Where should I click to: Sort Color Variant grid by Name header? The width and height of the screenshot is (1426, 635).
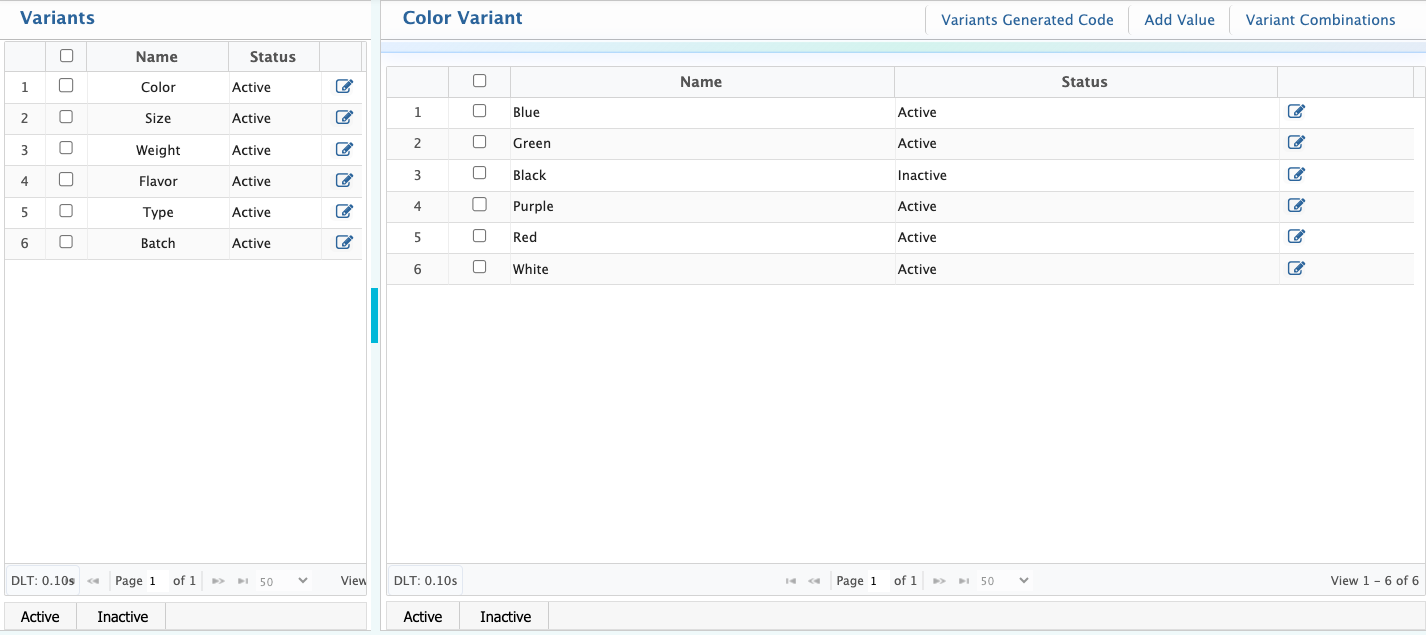click(x=701, y=82)
